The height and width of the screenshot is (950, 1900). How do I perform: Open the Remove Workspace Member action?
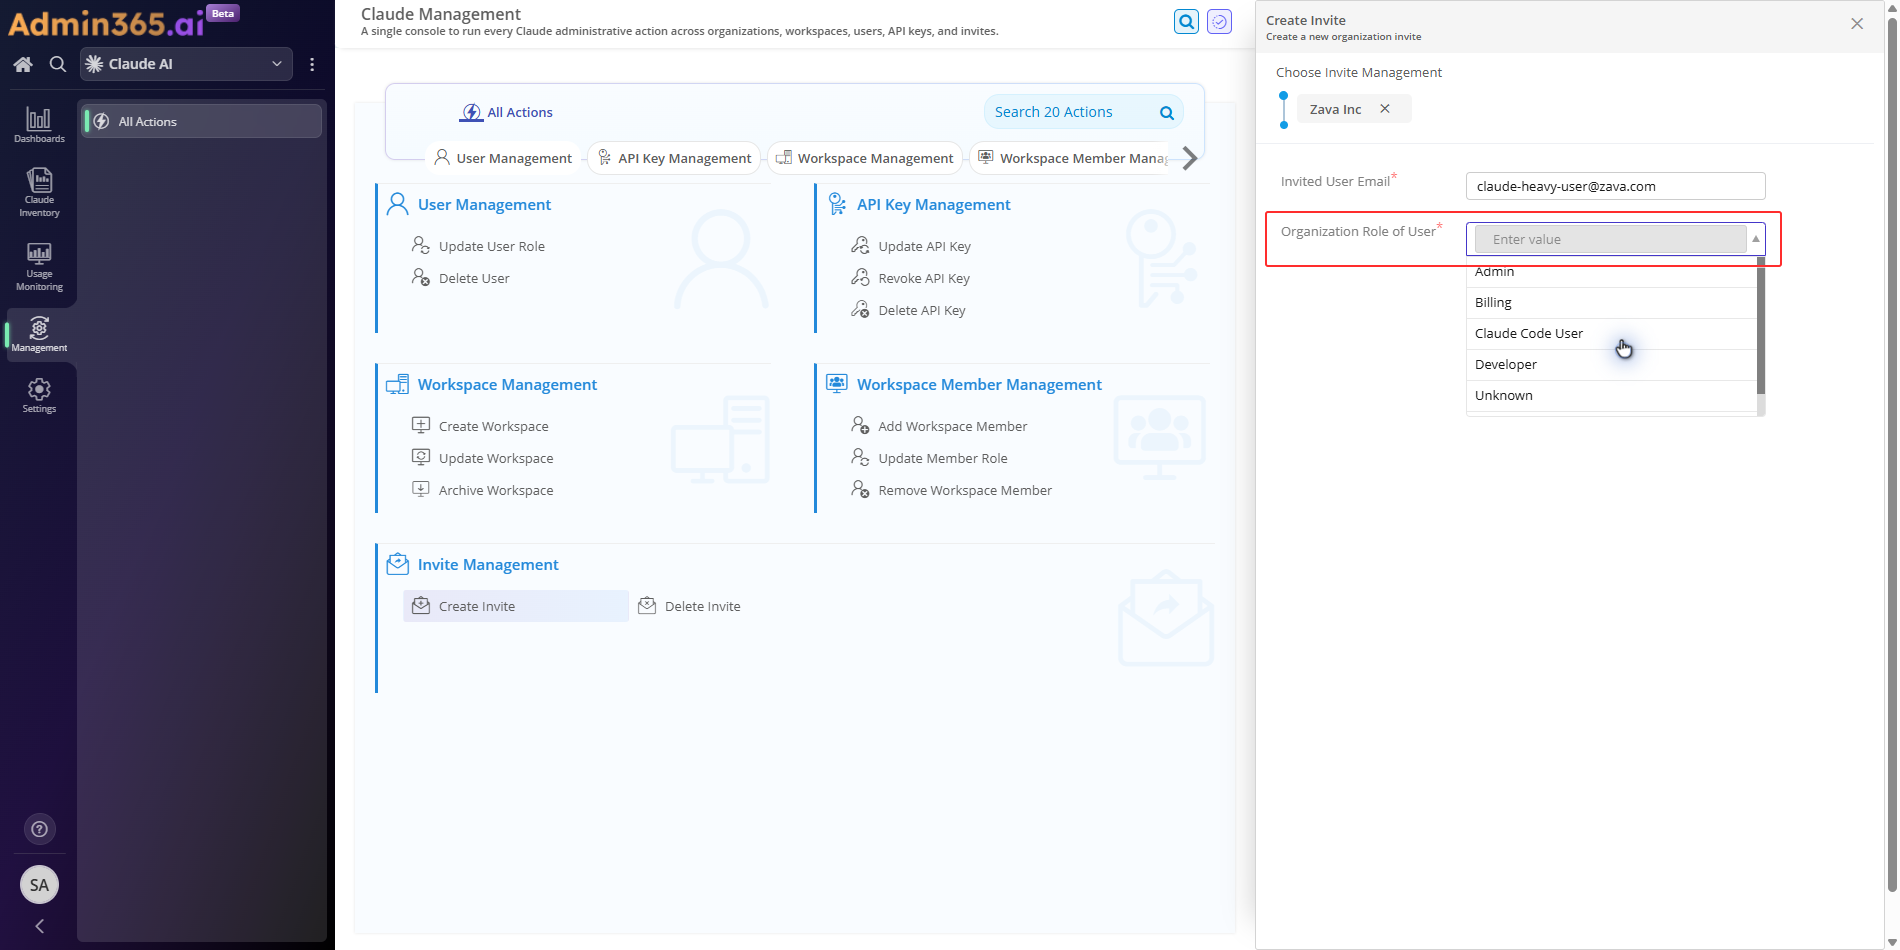(952, 490)
